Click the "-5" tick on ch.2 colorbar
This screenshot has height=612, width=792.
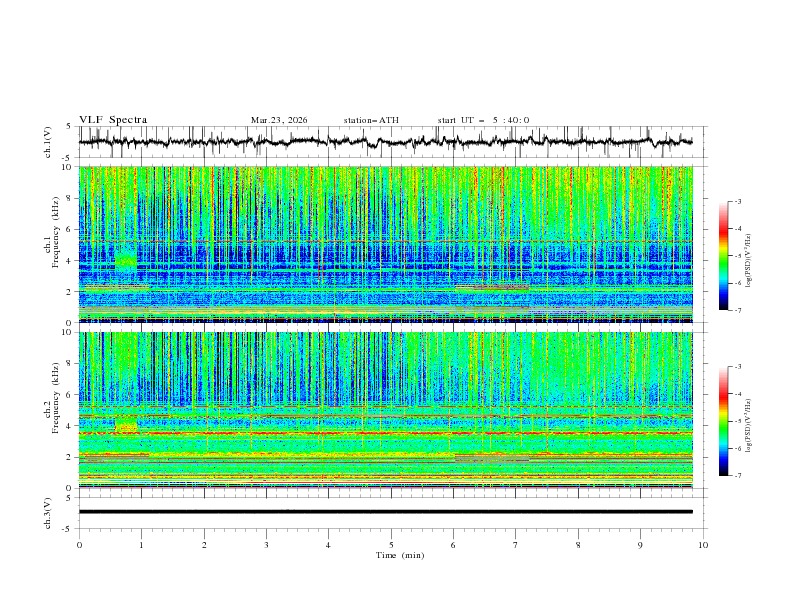(737, 421)
